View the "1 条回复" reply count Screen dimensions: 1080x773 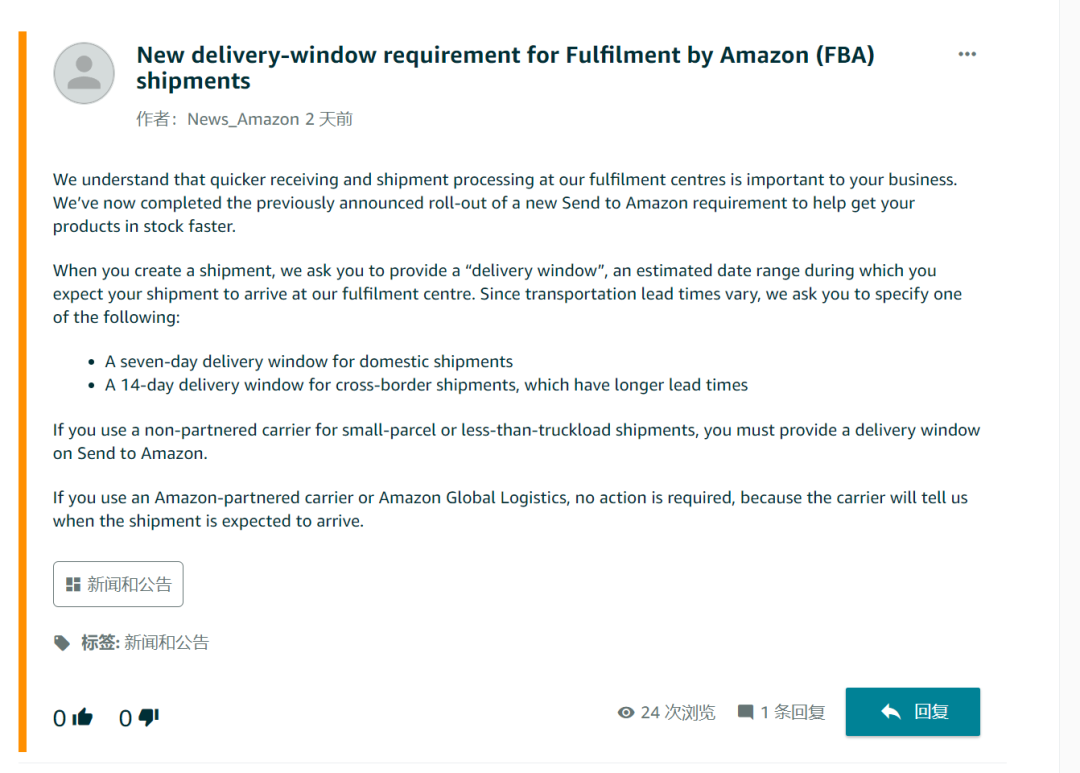792,712
